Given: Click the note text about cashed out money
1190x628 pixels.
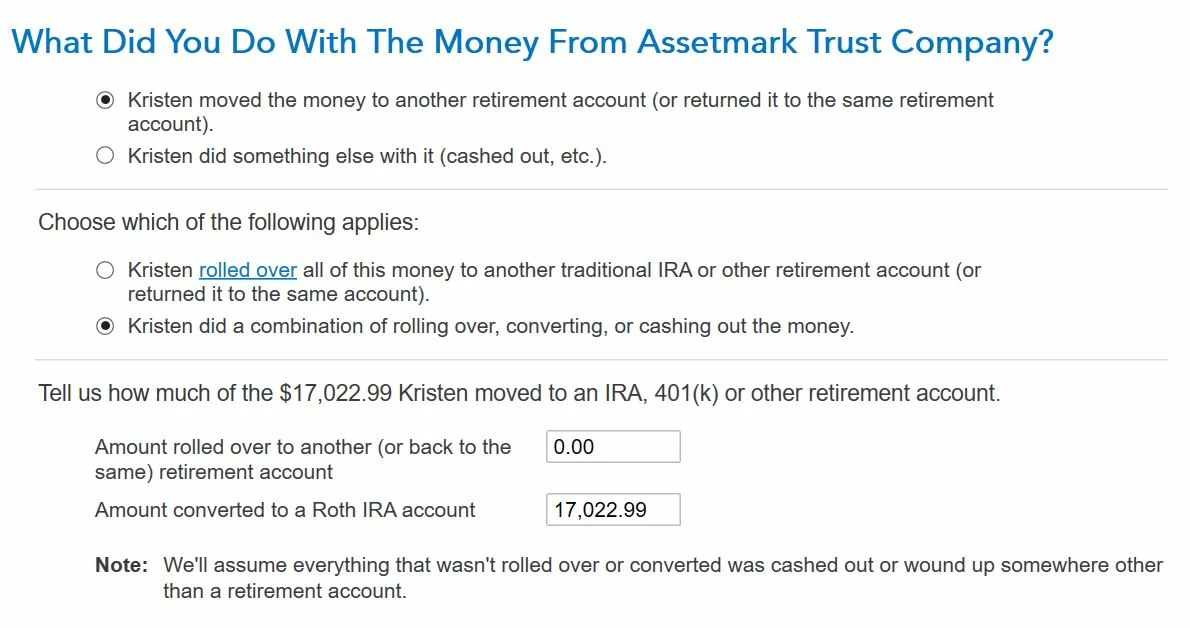Looking at the screenshot, I should coord(663,578).
